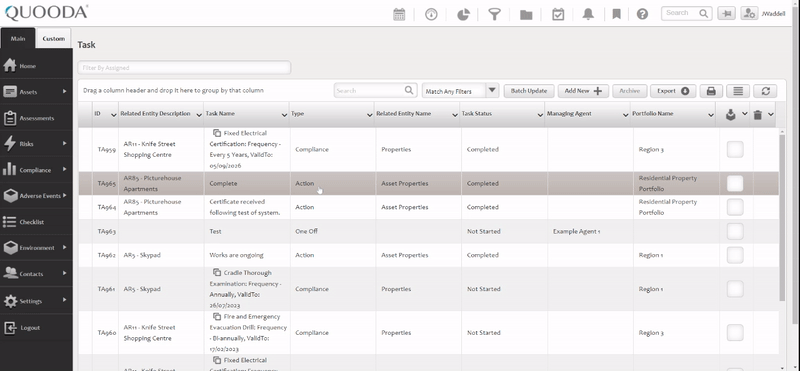Screen dimensions: 800x371
Task: Click the Batch Update button
Action: pyautogui.click(x=529, y=91)
